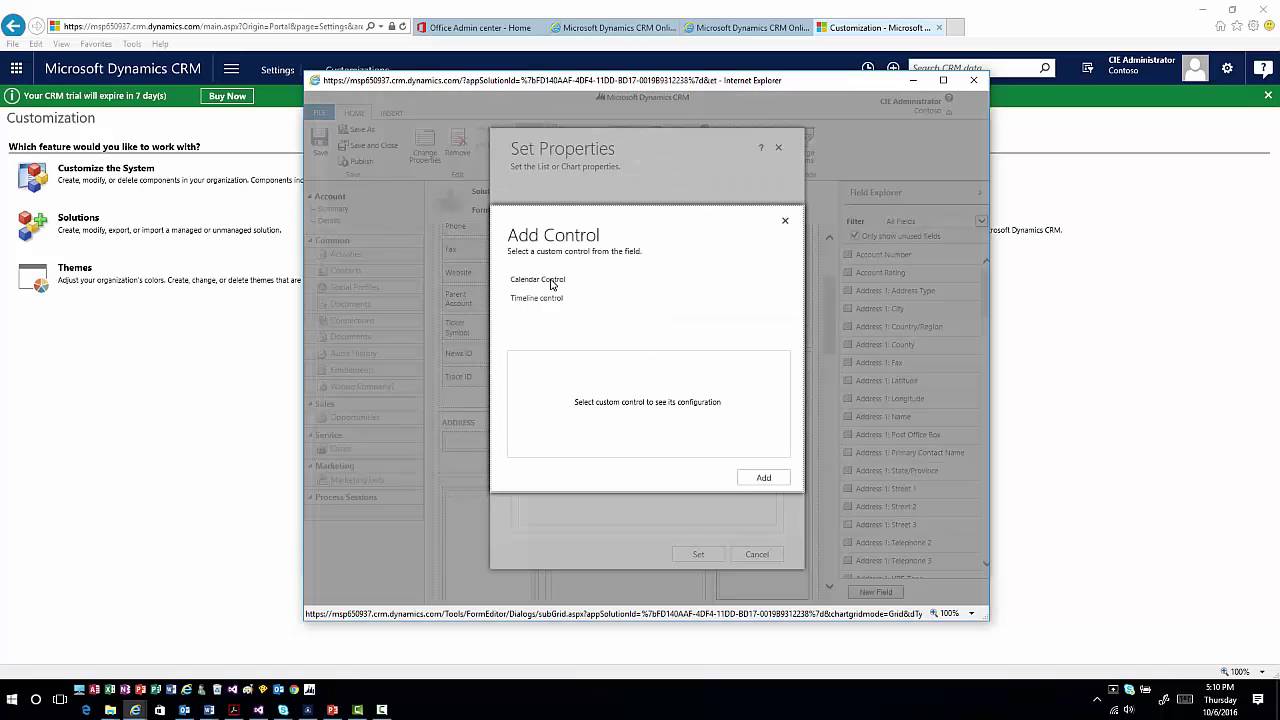The image size is (1280, 720).
Task: Open Customize the System
Action: click(106, 168)
